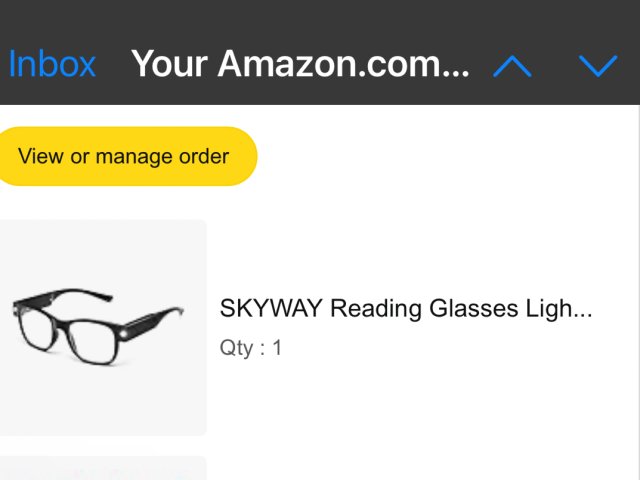Go to previous message with up chevron
This screenshot has width=640, height=480.
tap(512, 66)
